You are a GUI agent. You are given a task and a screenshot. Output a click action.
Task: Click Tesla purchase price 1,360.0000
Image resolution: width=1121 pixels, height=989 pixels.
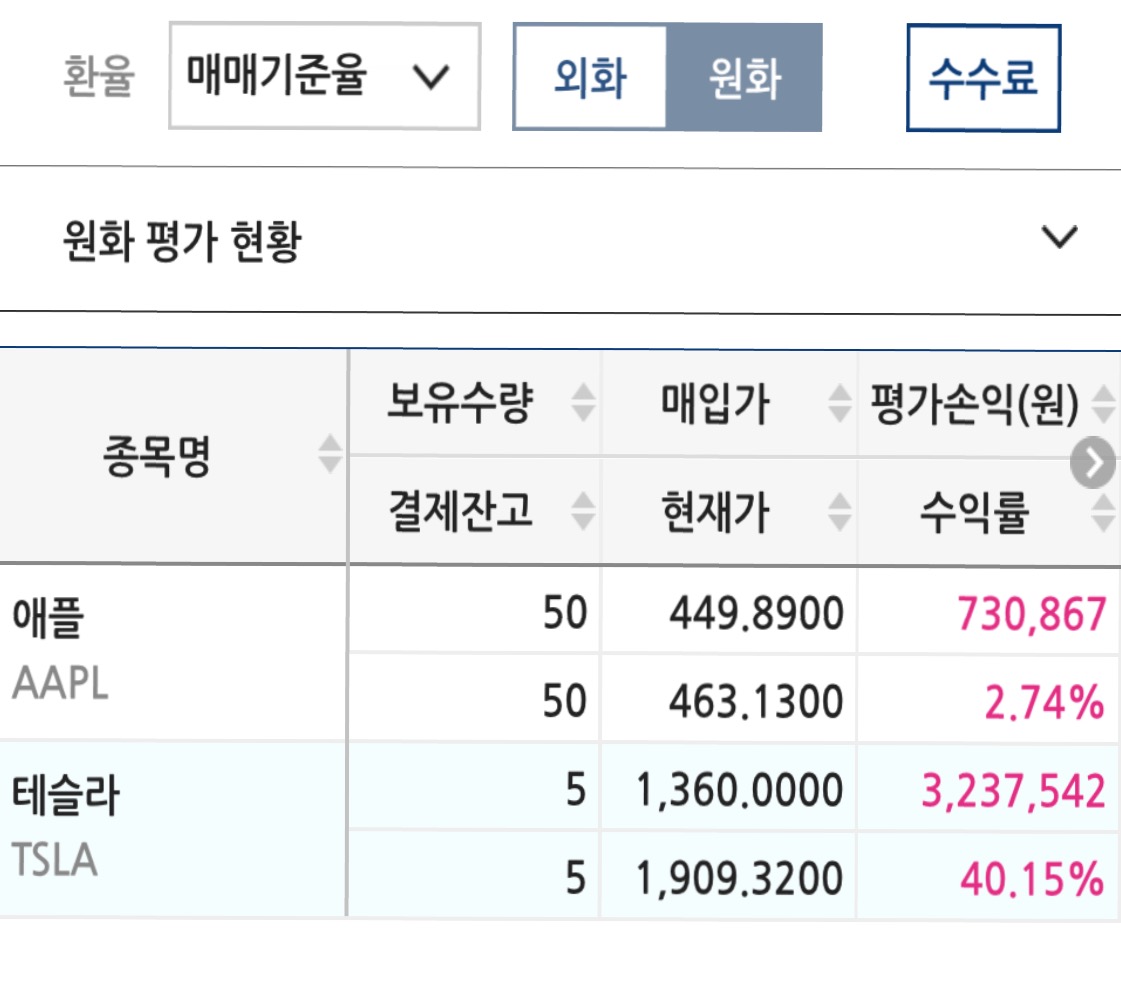point(739,790)
